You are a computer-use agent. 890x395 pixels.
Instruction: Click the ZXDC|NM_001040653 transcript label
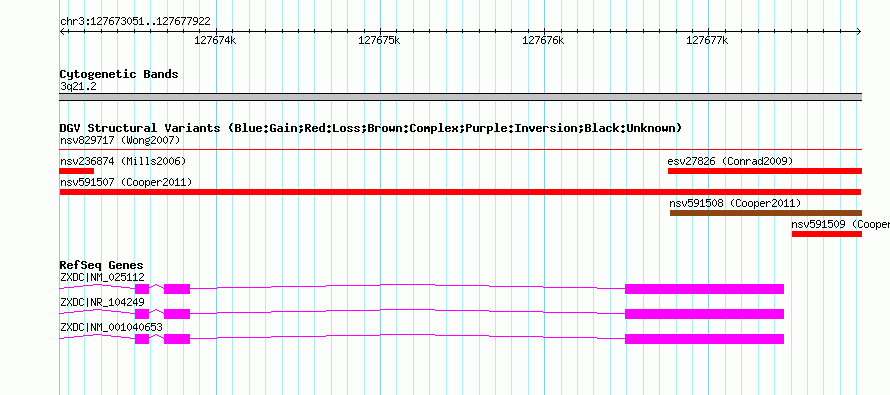click(x=111, y=327)
